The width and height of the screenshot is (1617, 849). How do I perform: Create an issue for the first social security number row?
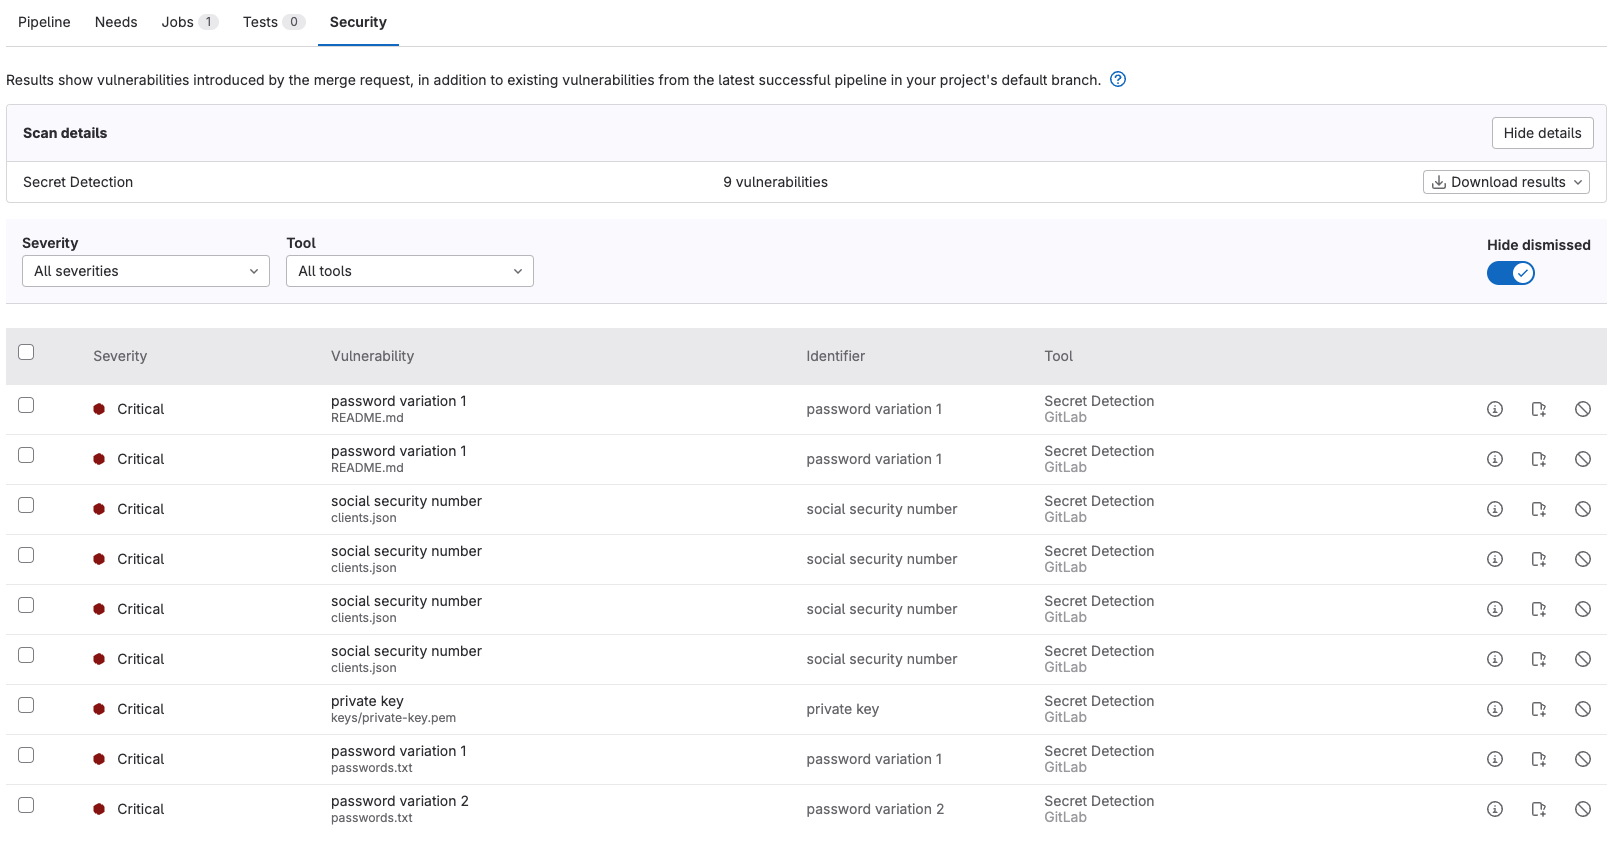pos(1539,509)
